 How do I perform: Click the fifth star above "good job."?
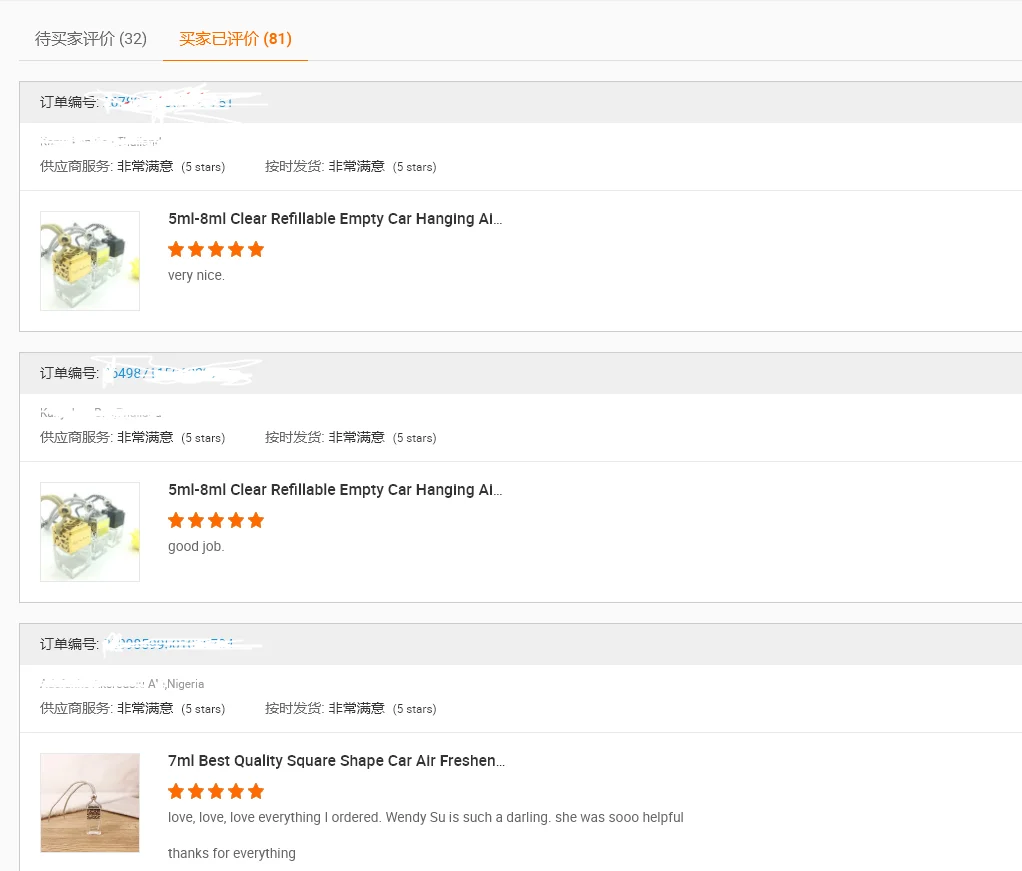coord(256,520)
